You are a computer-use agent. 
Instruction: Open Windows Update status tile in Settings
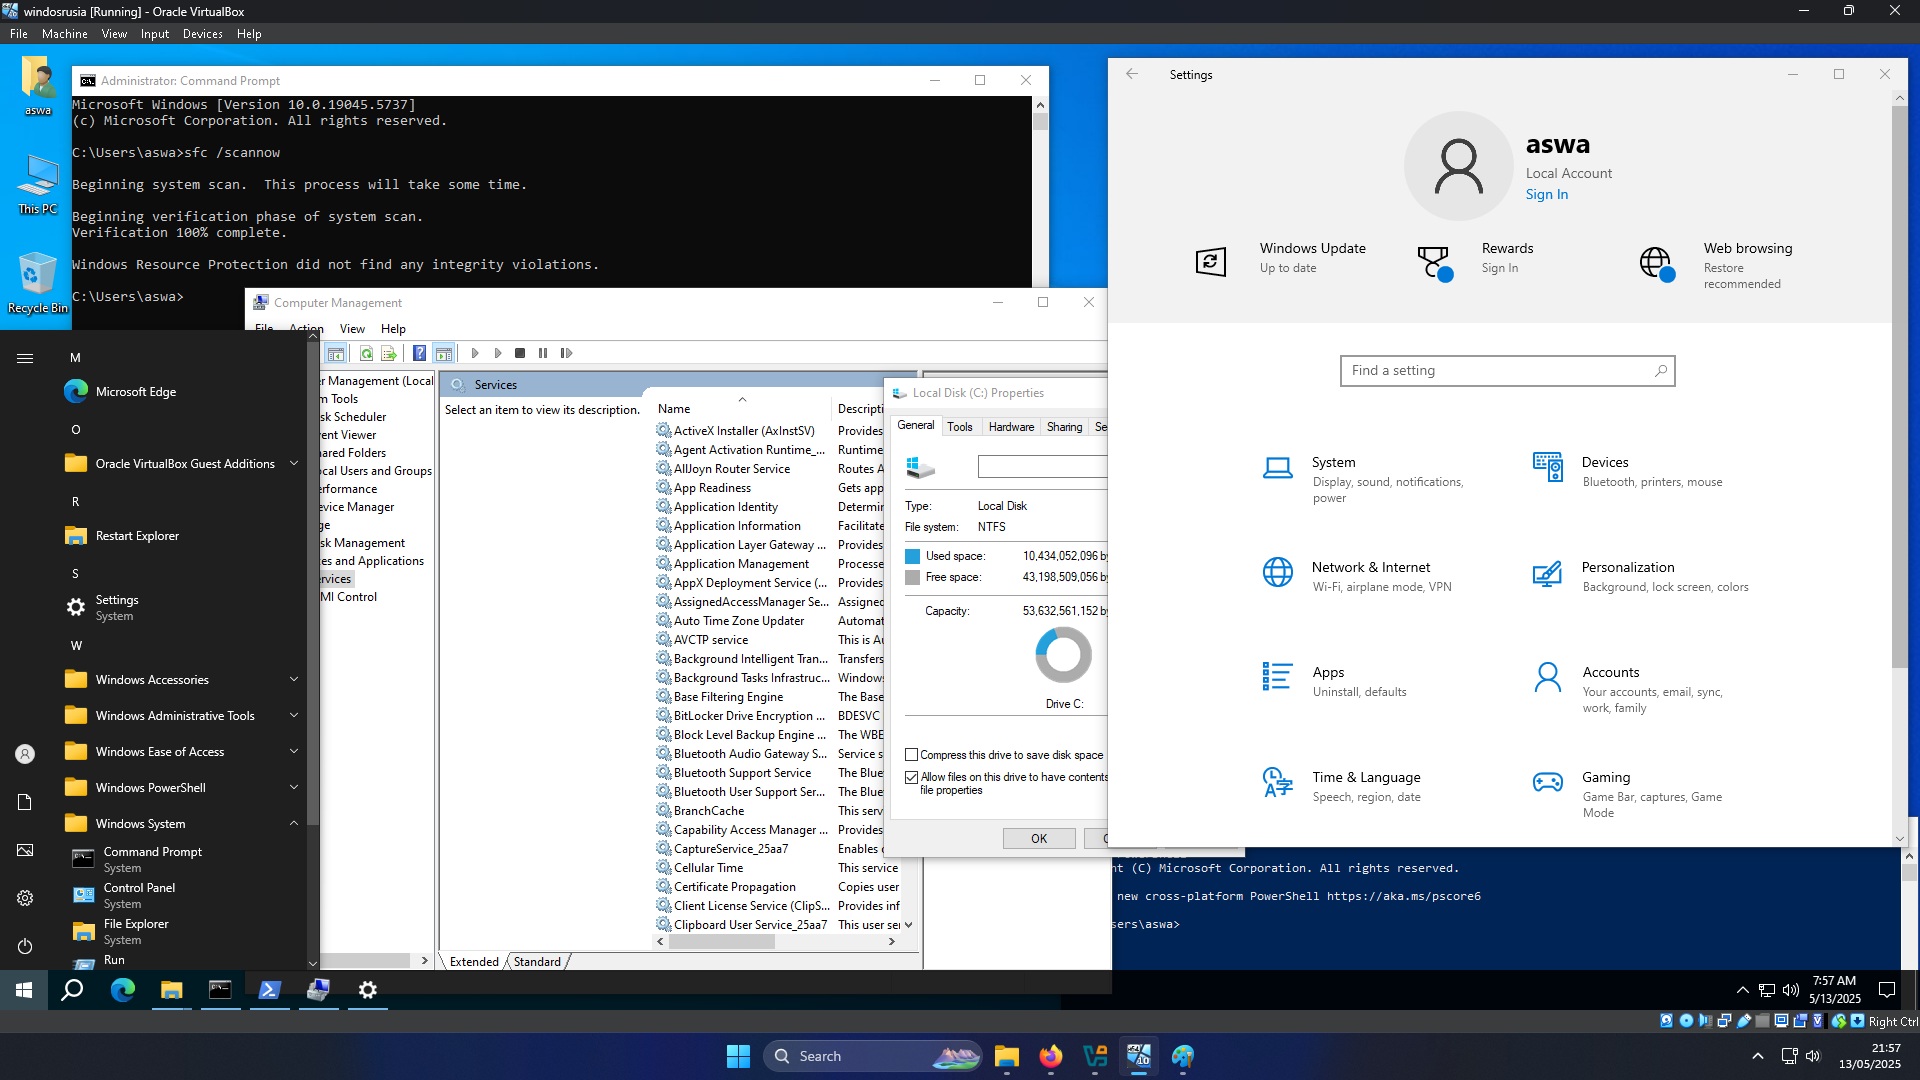tap(1283, 258)
